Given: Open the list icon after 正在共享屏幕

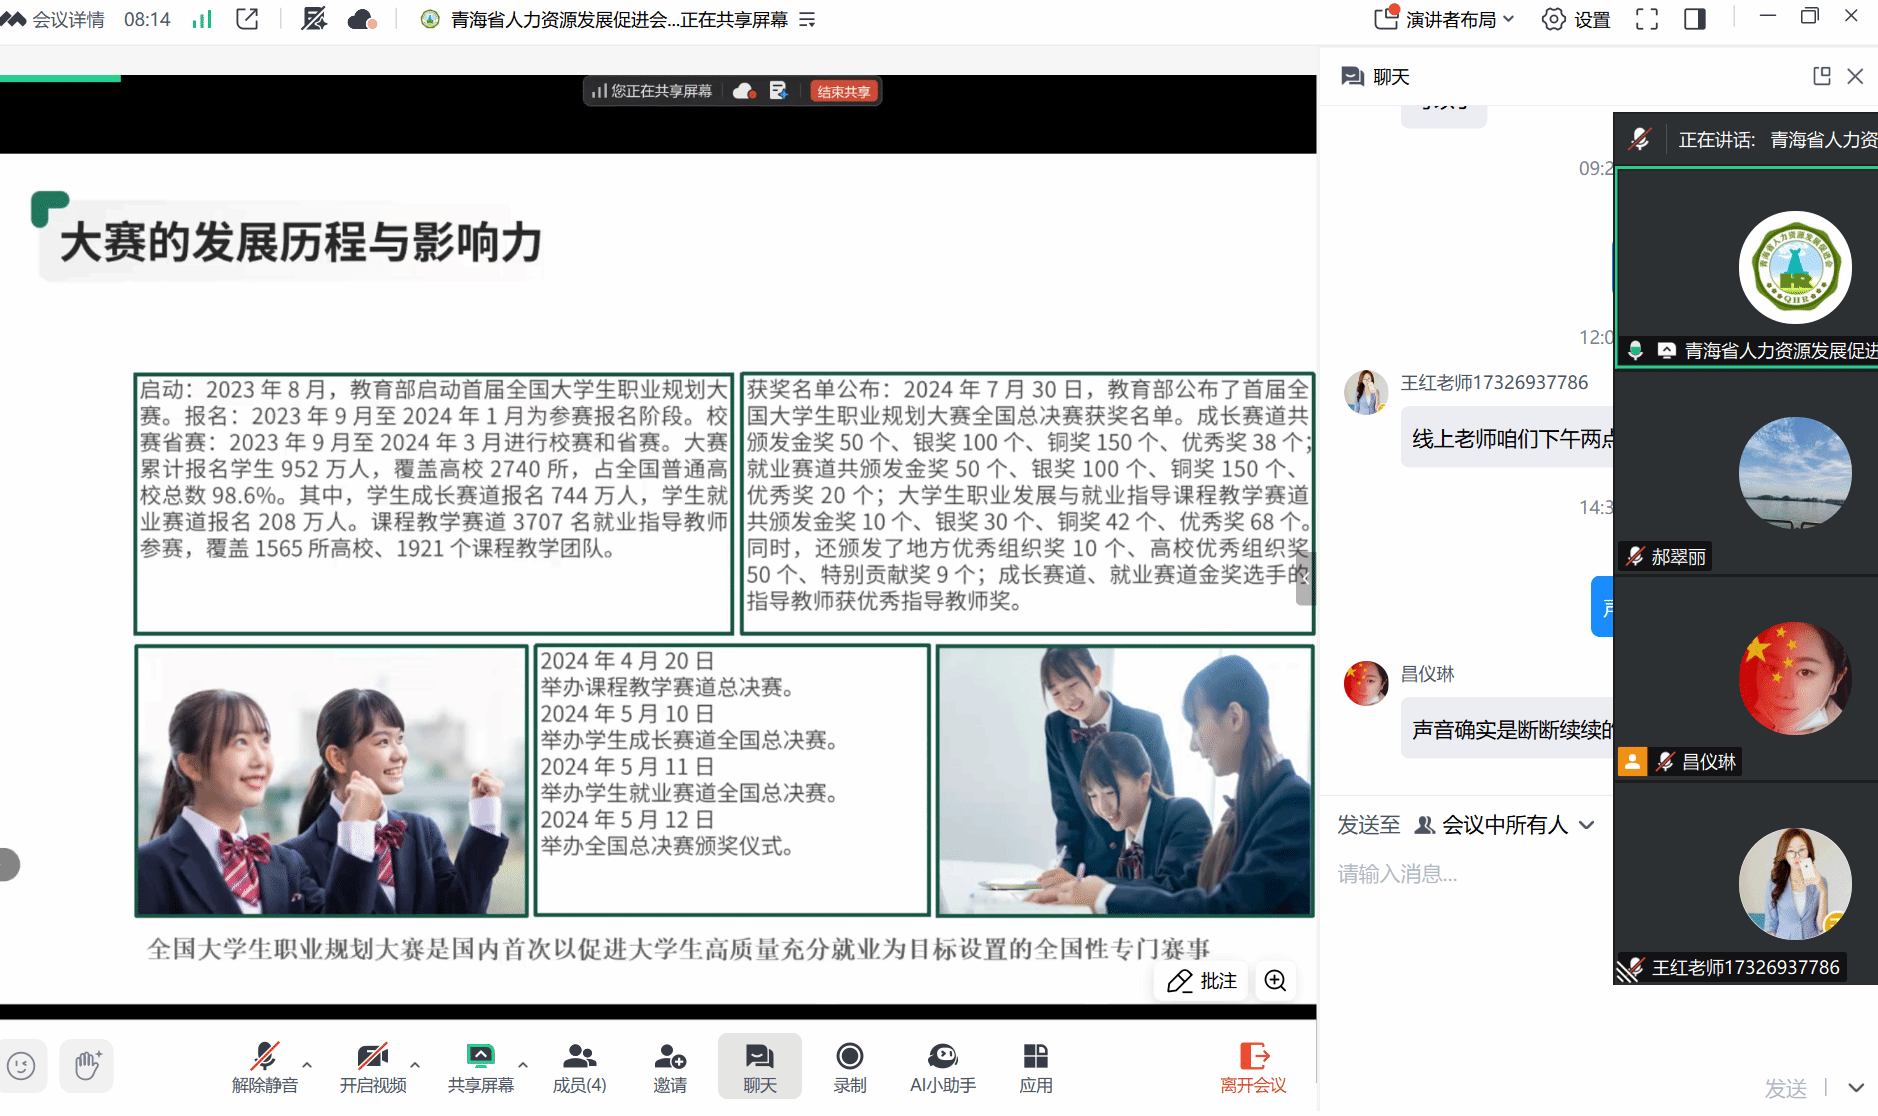Looking at the screenshot, I should (x=808, y=20).
